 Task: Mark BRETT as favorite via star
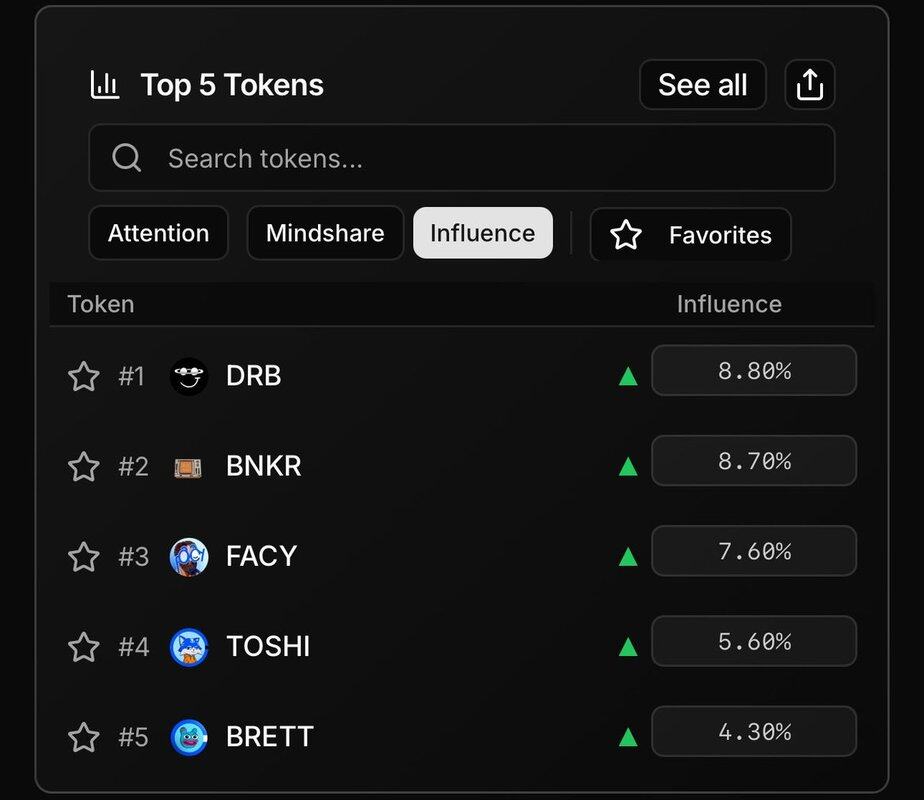(84, 737)
